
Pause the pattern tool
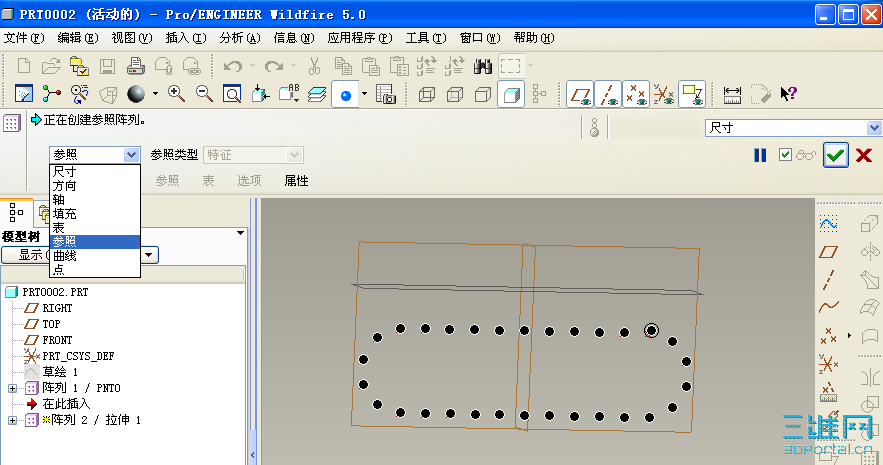760,155
